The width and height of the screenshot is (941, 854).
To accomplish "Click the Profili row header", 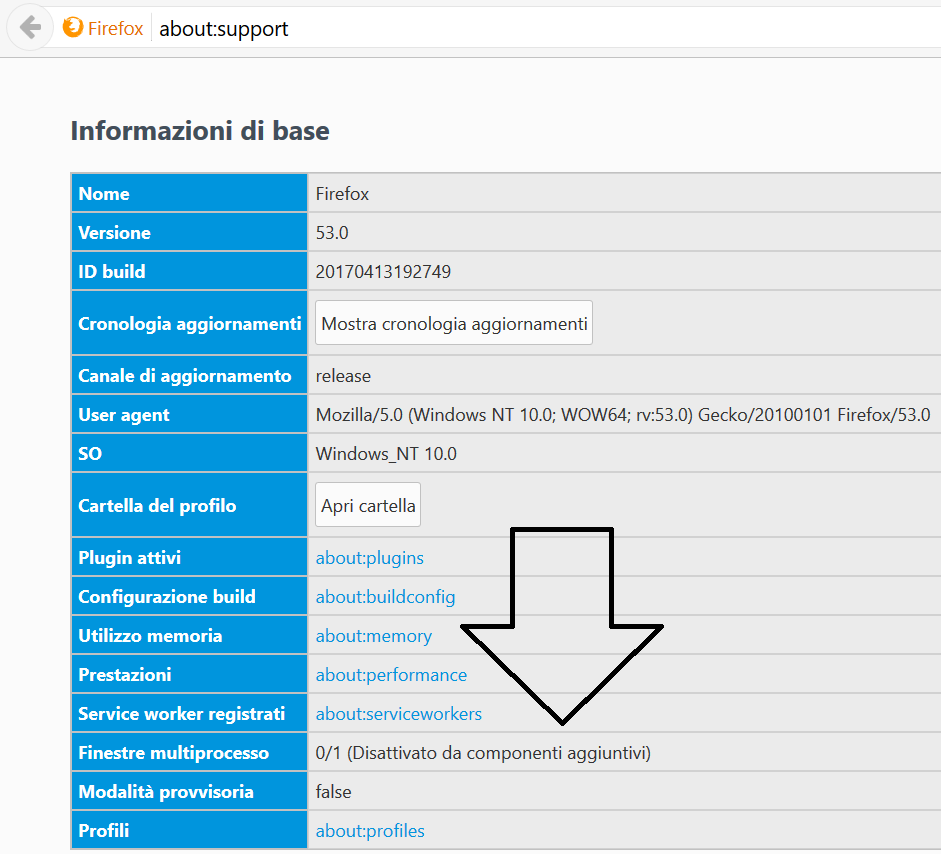I will pos(189,830).
